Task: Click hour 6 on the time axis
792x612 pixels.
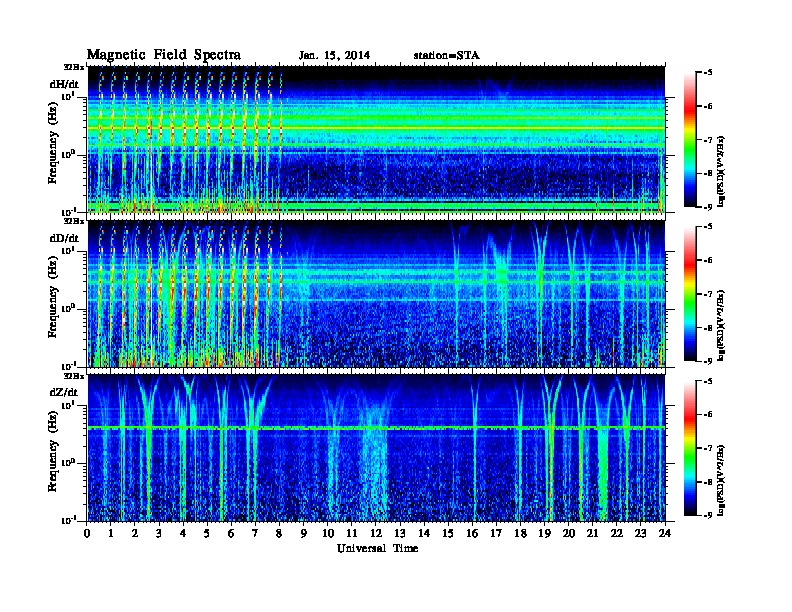Action: [x=232, y=534]
